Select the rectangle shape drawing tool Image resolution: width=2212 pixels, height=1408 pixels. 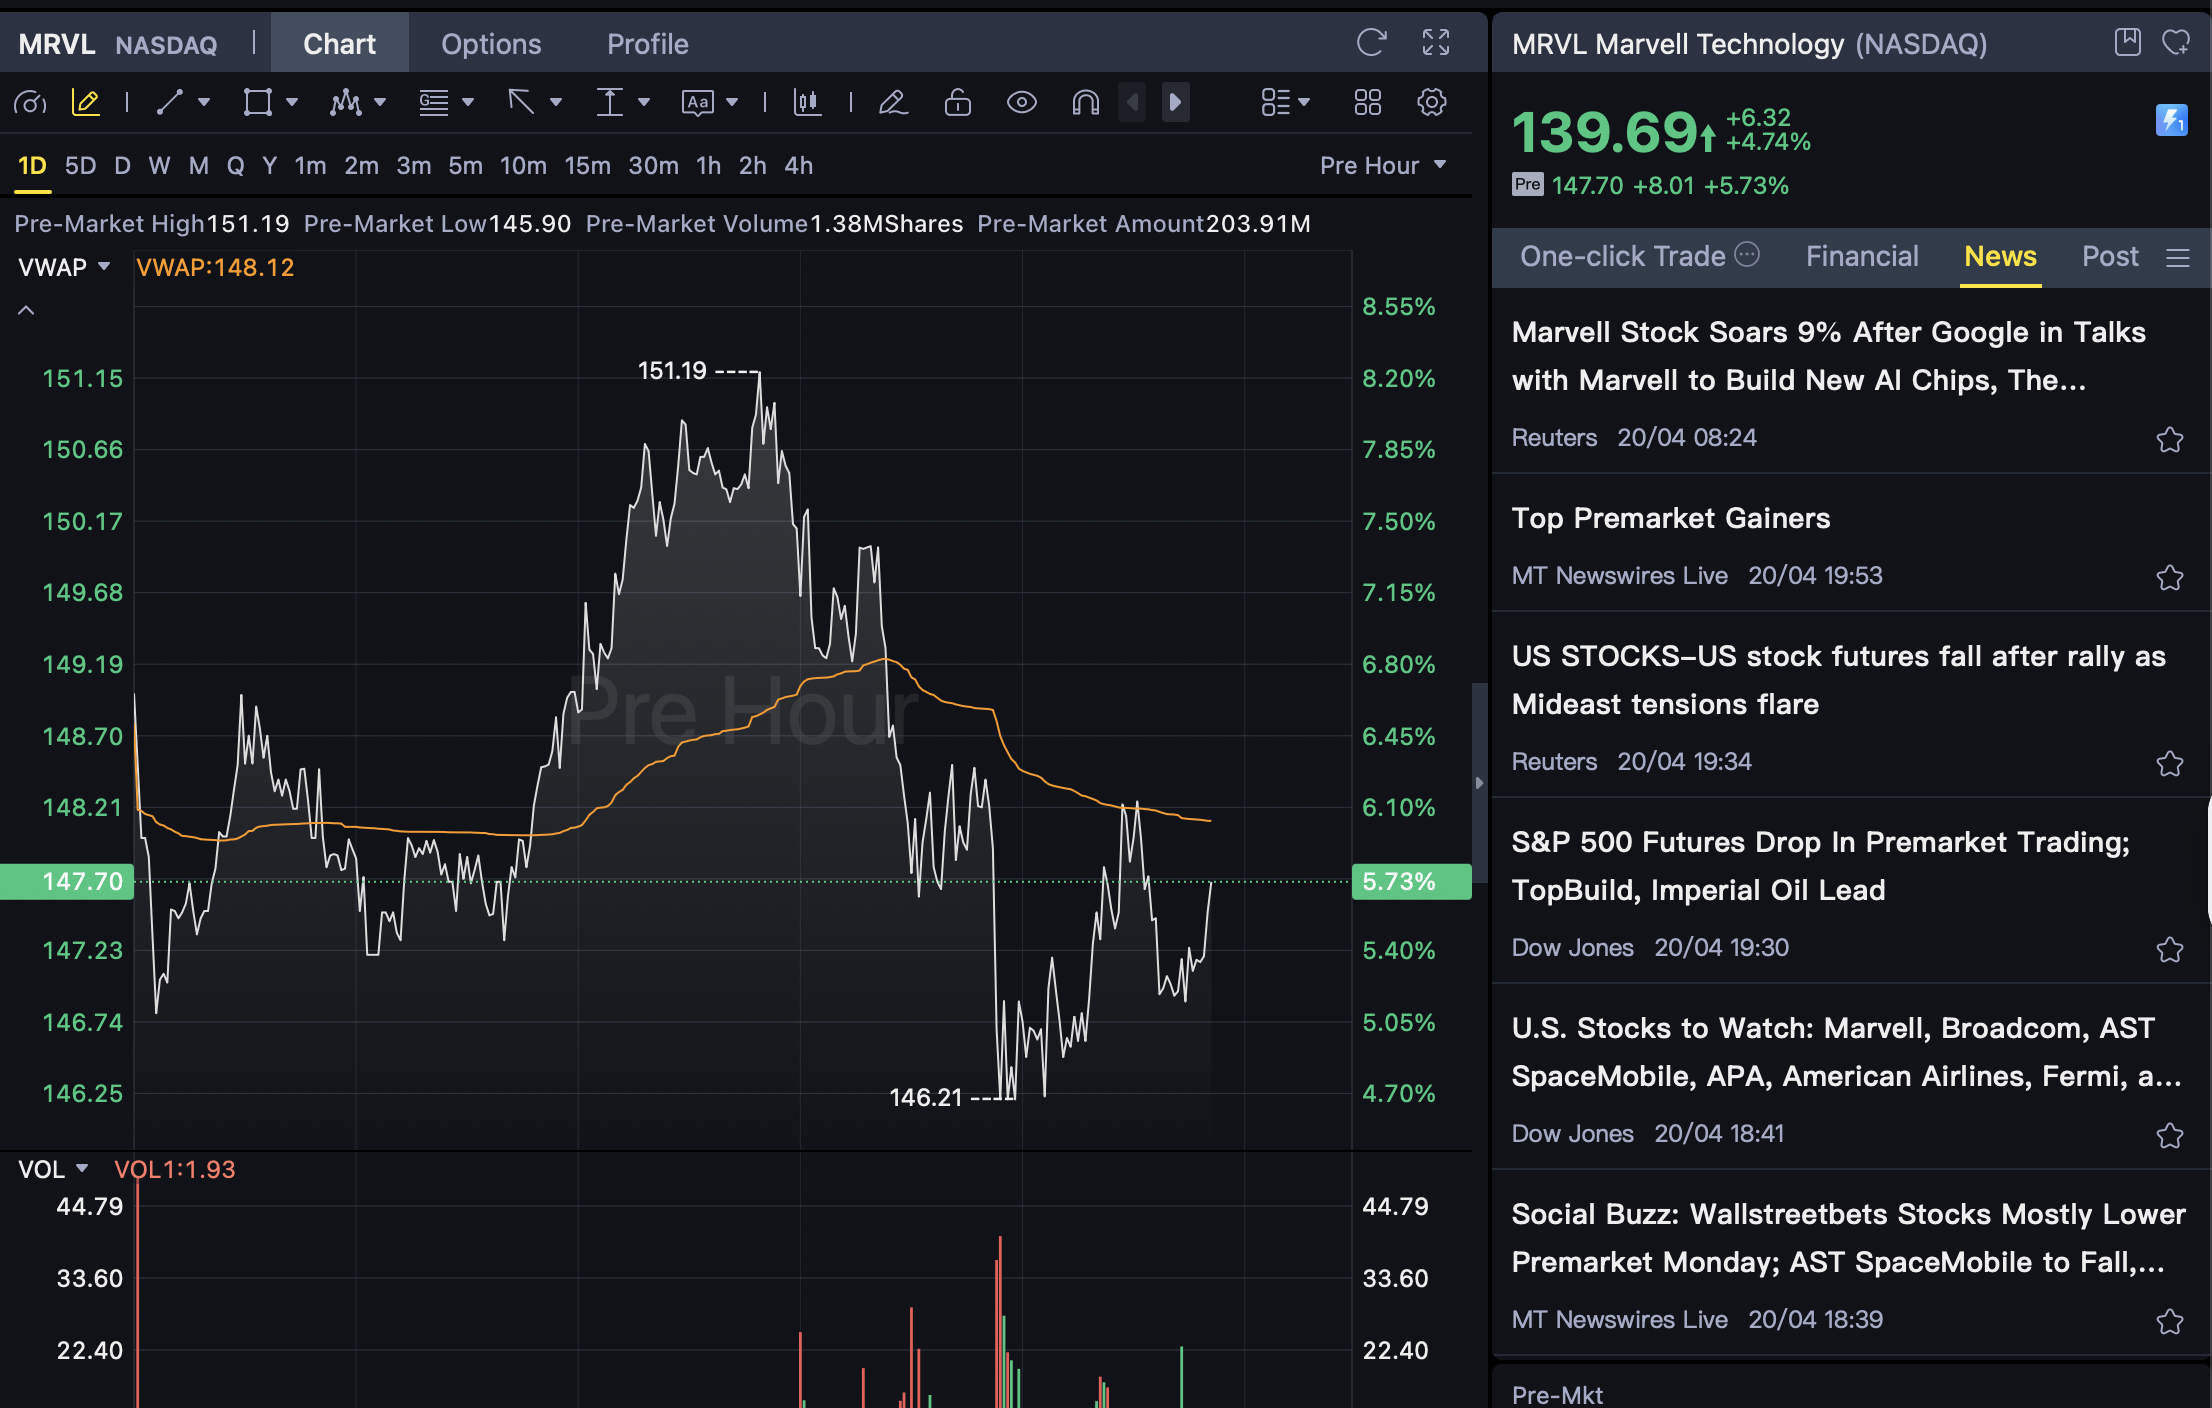click(x=257, y=102)
